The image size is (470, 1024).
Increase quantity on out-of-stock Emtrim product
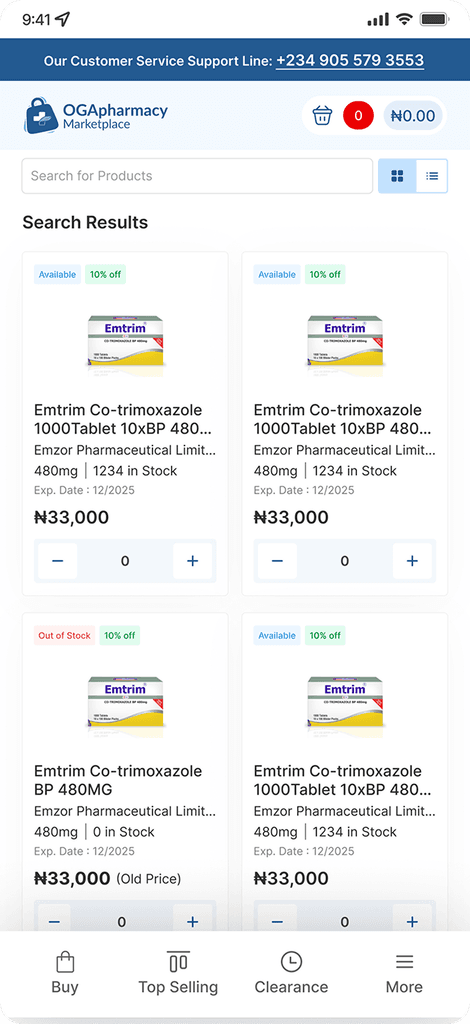click(193, 921)
